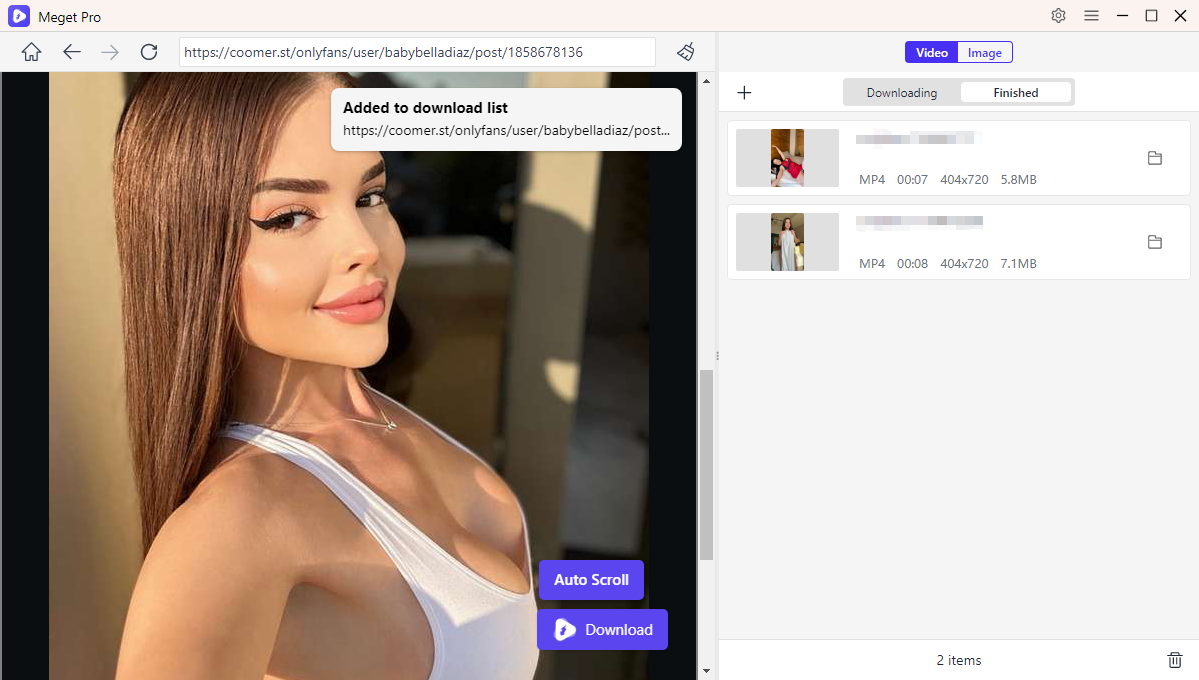Navigate forward in browser history
1199x680 pixels.
click(x=110, y=52)
